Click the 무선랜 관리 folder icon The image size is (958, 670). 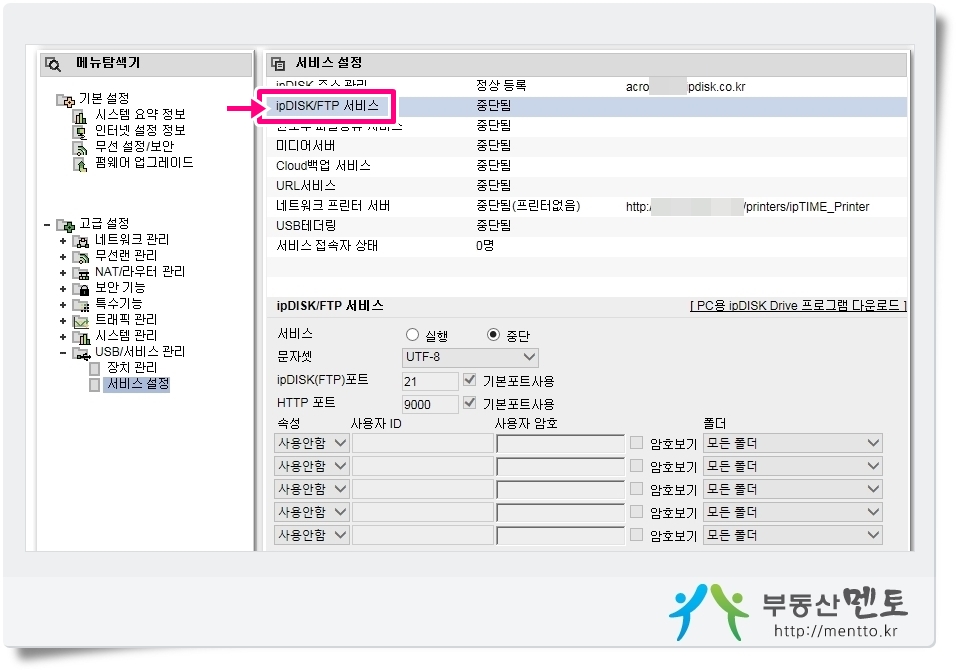point(81,257)
